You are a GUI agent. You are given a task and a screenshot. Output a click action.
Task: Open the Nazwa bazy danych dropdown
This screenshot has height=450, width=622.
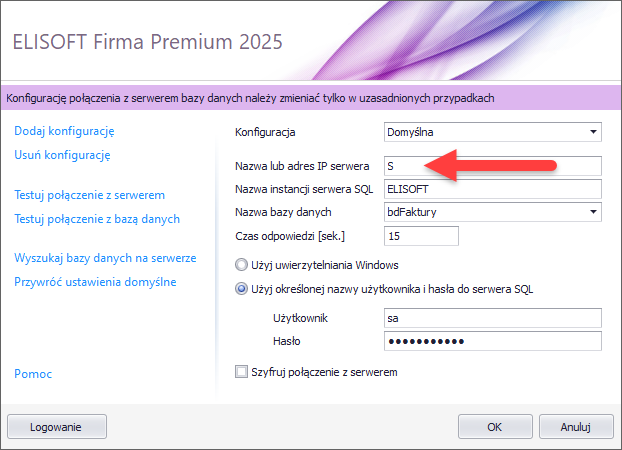coord(593,212)
